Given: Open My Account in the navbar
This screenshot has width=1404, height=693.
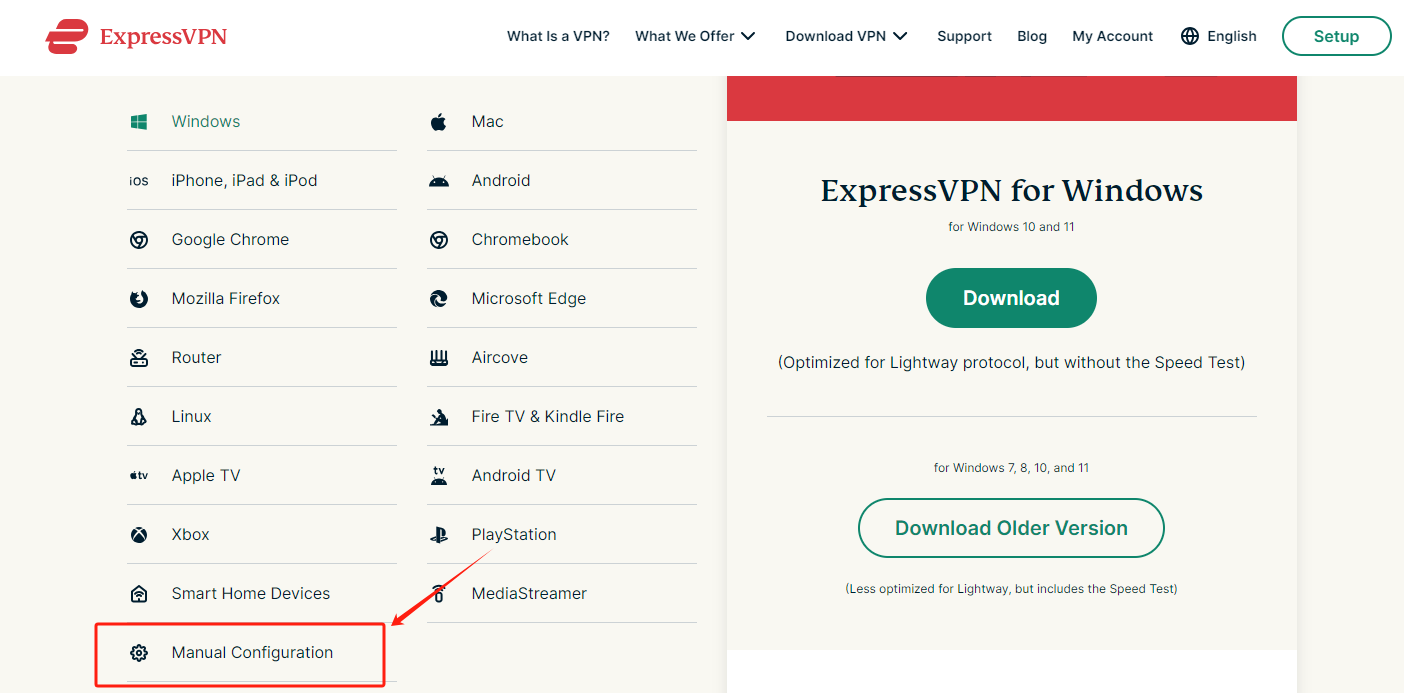Looking at the screenshot, I should point(1112,36).
